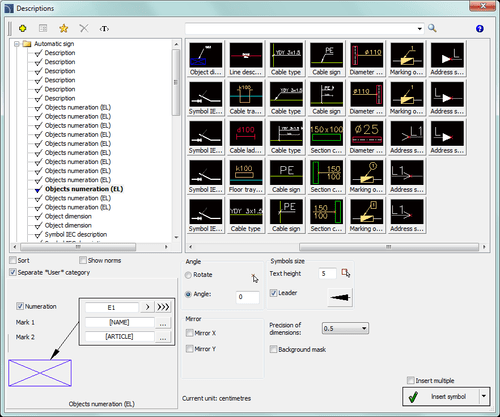Select the Rotate radio button

(188, 275)
